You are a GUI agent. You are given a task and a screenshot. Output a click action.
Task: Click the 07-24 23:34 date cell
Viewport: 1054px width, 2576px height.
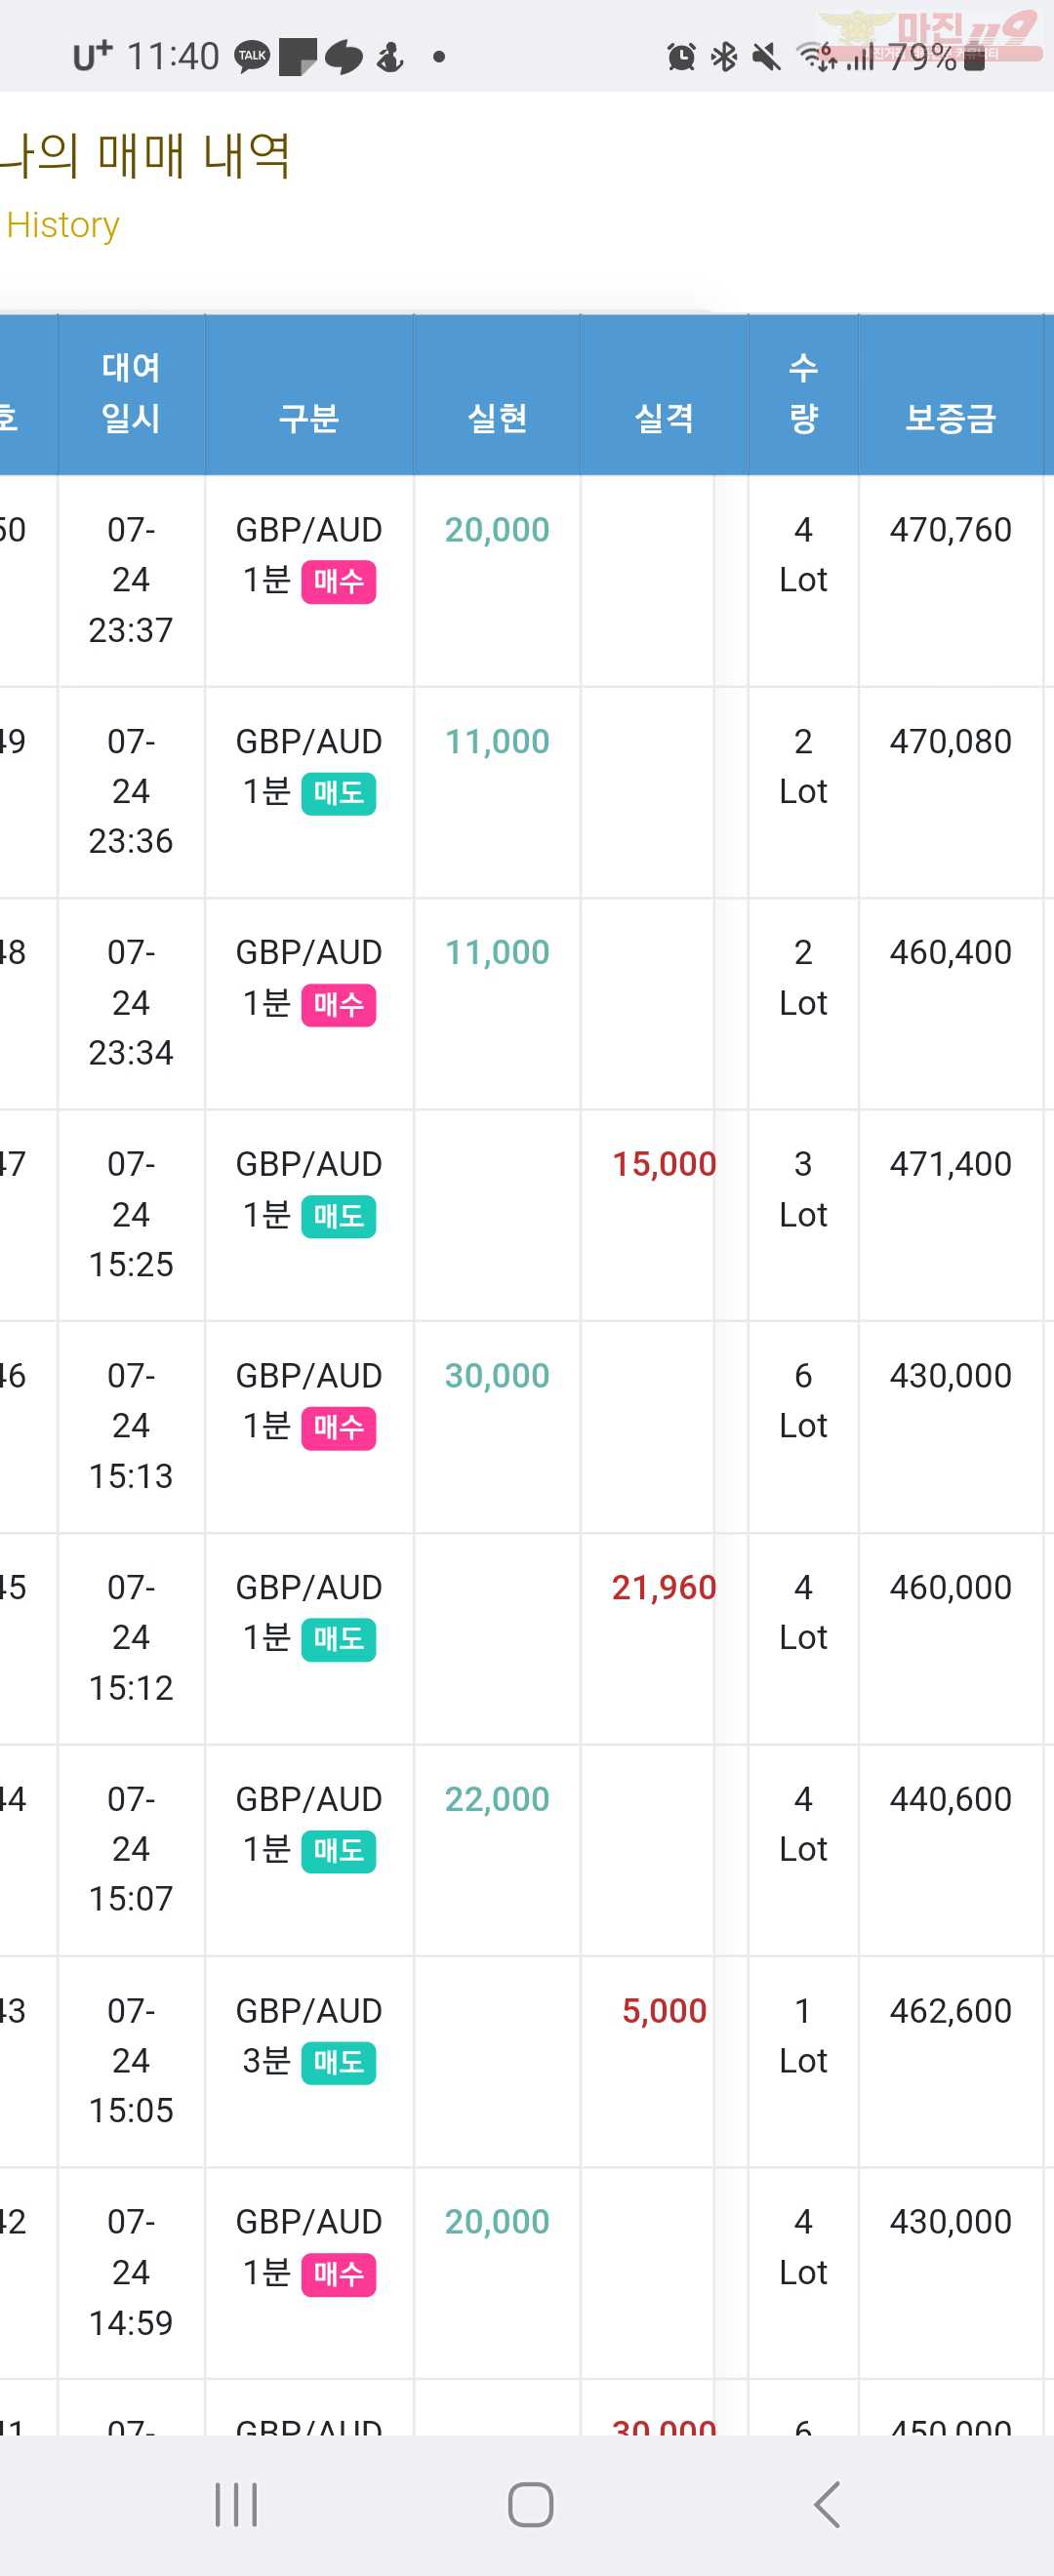pos(131,1002)
